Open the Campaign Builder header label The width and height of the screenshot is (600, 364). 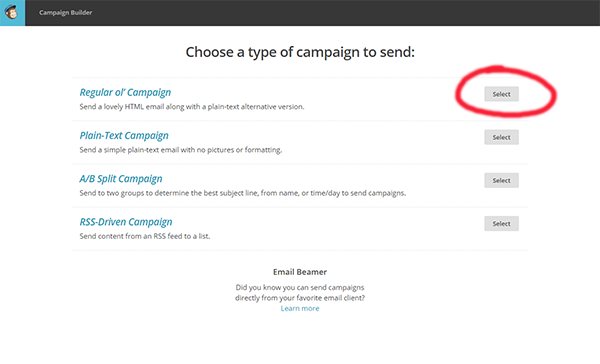(65, 13)
